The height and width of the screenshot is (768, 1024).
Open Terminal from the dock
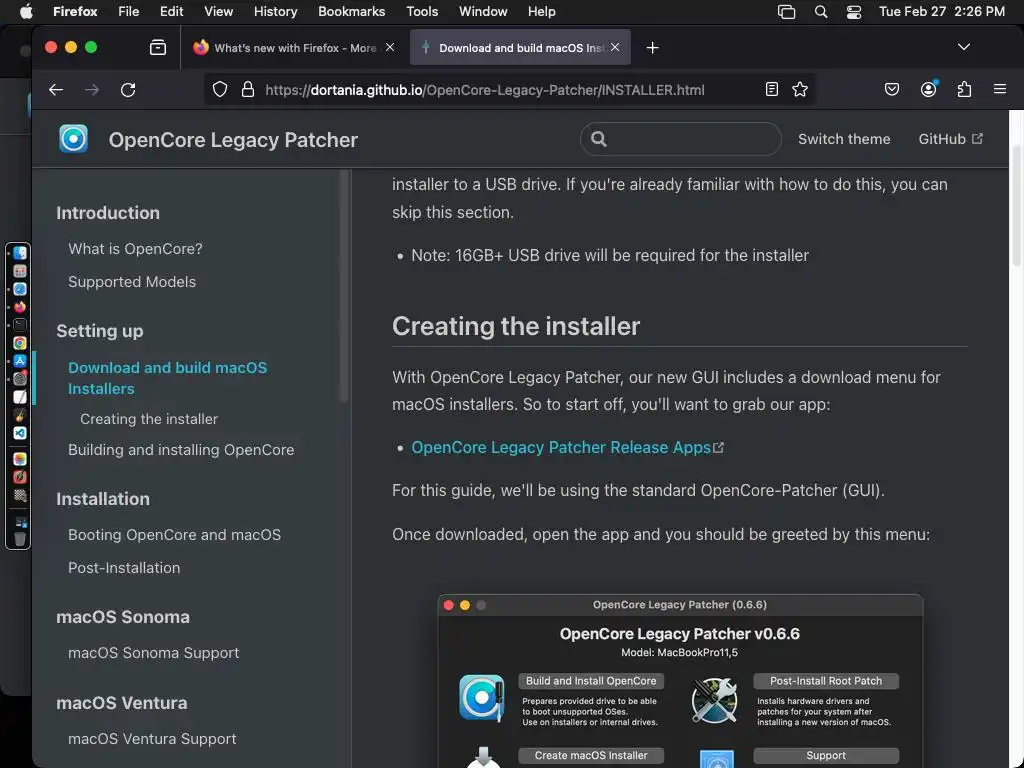[x=20, y=325]
